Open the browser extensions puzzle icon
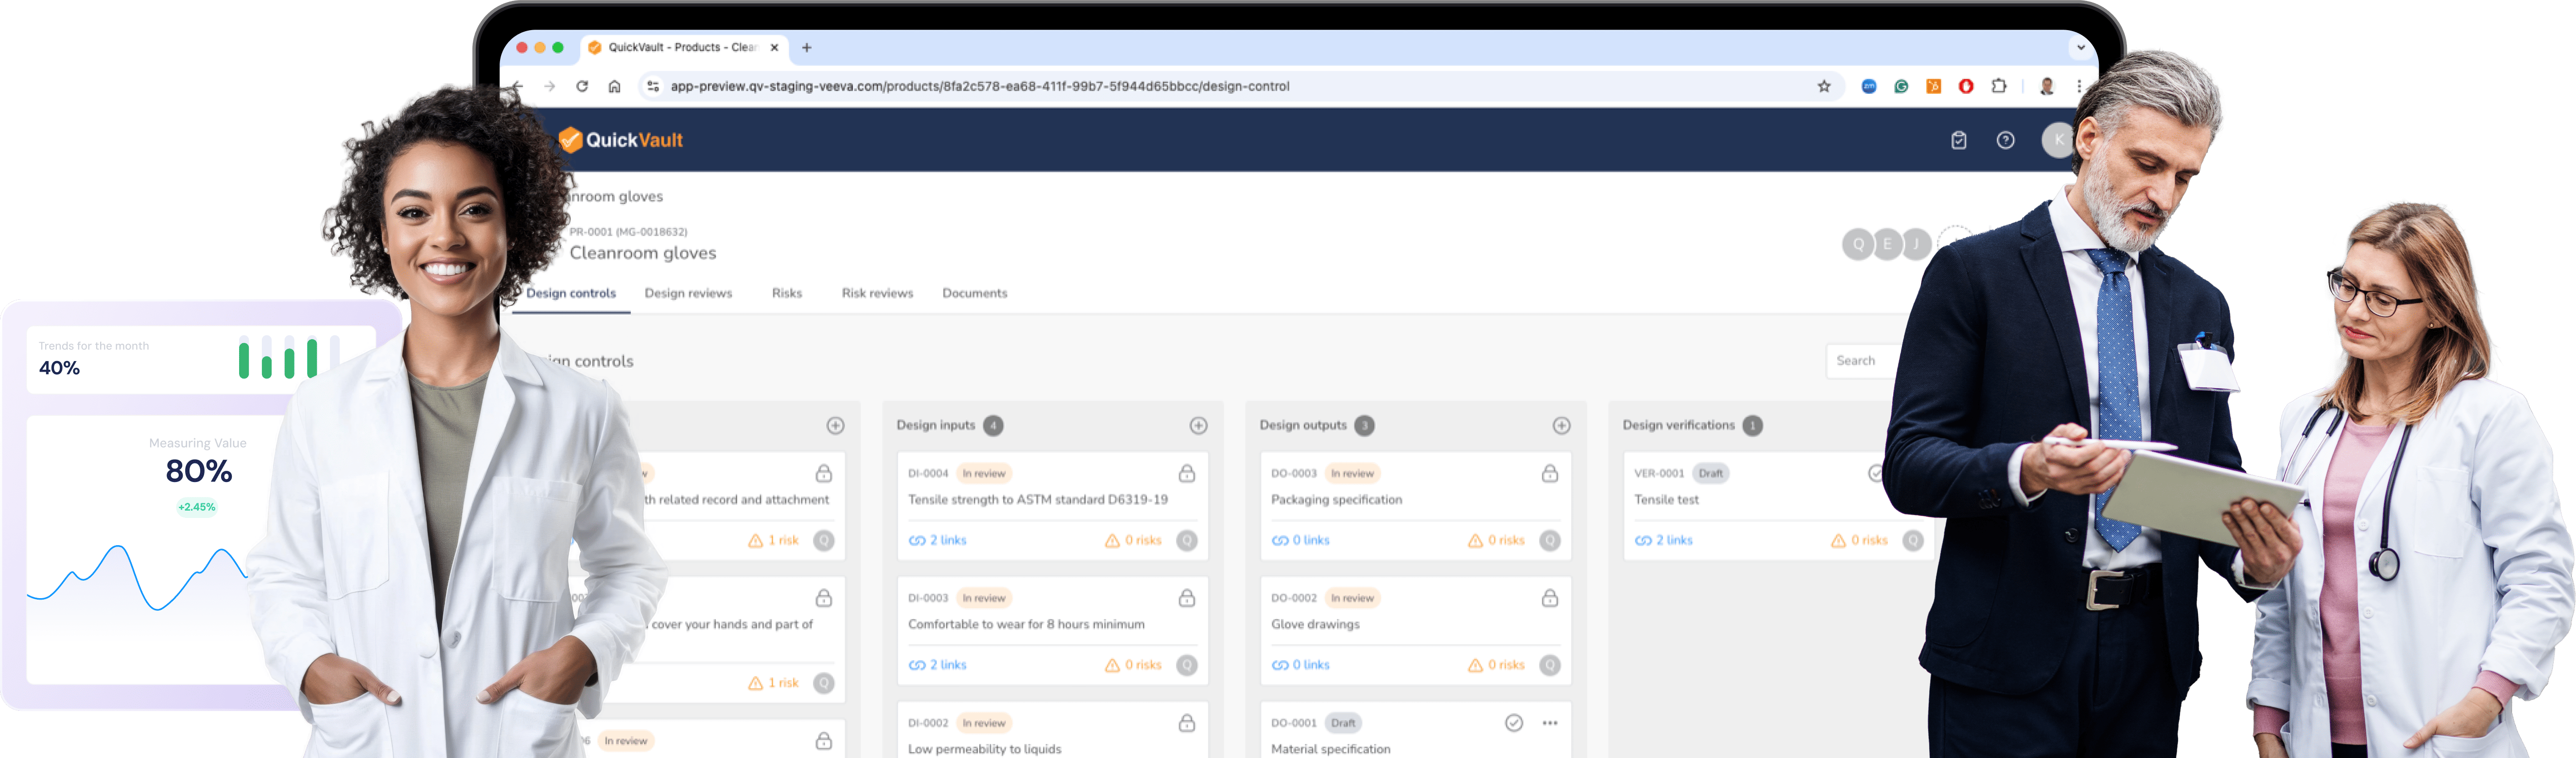 [1998, 86]
